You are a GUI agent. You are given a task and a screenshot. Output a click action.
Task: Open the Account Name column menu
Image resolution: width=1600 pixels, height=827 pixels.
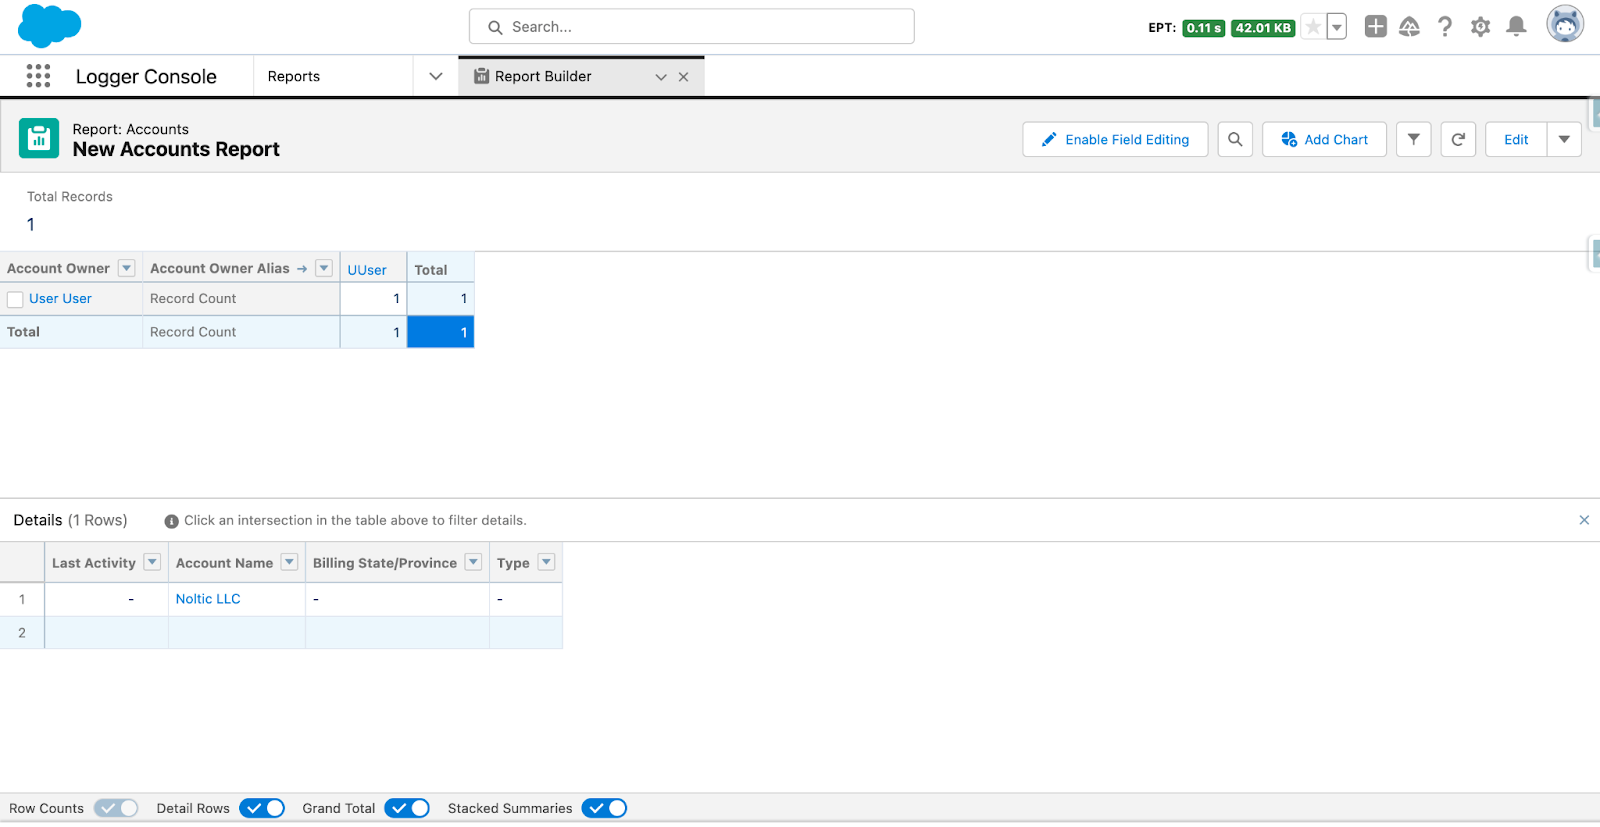point(289,562)
